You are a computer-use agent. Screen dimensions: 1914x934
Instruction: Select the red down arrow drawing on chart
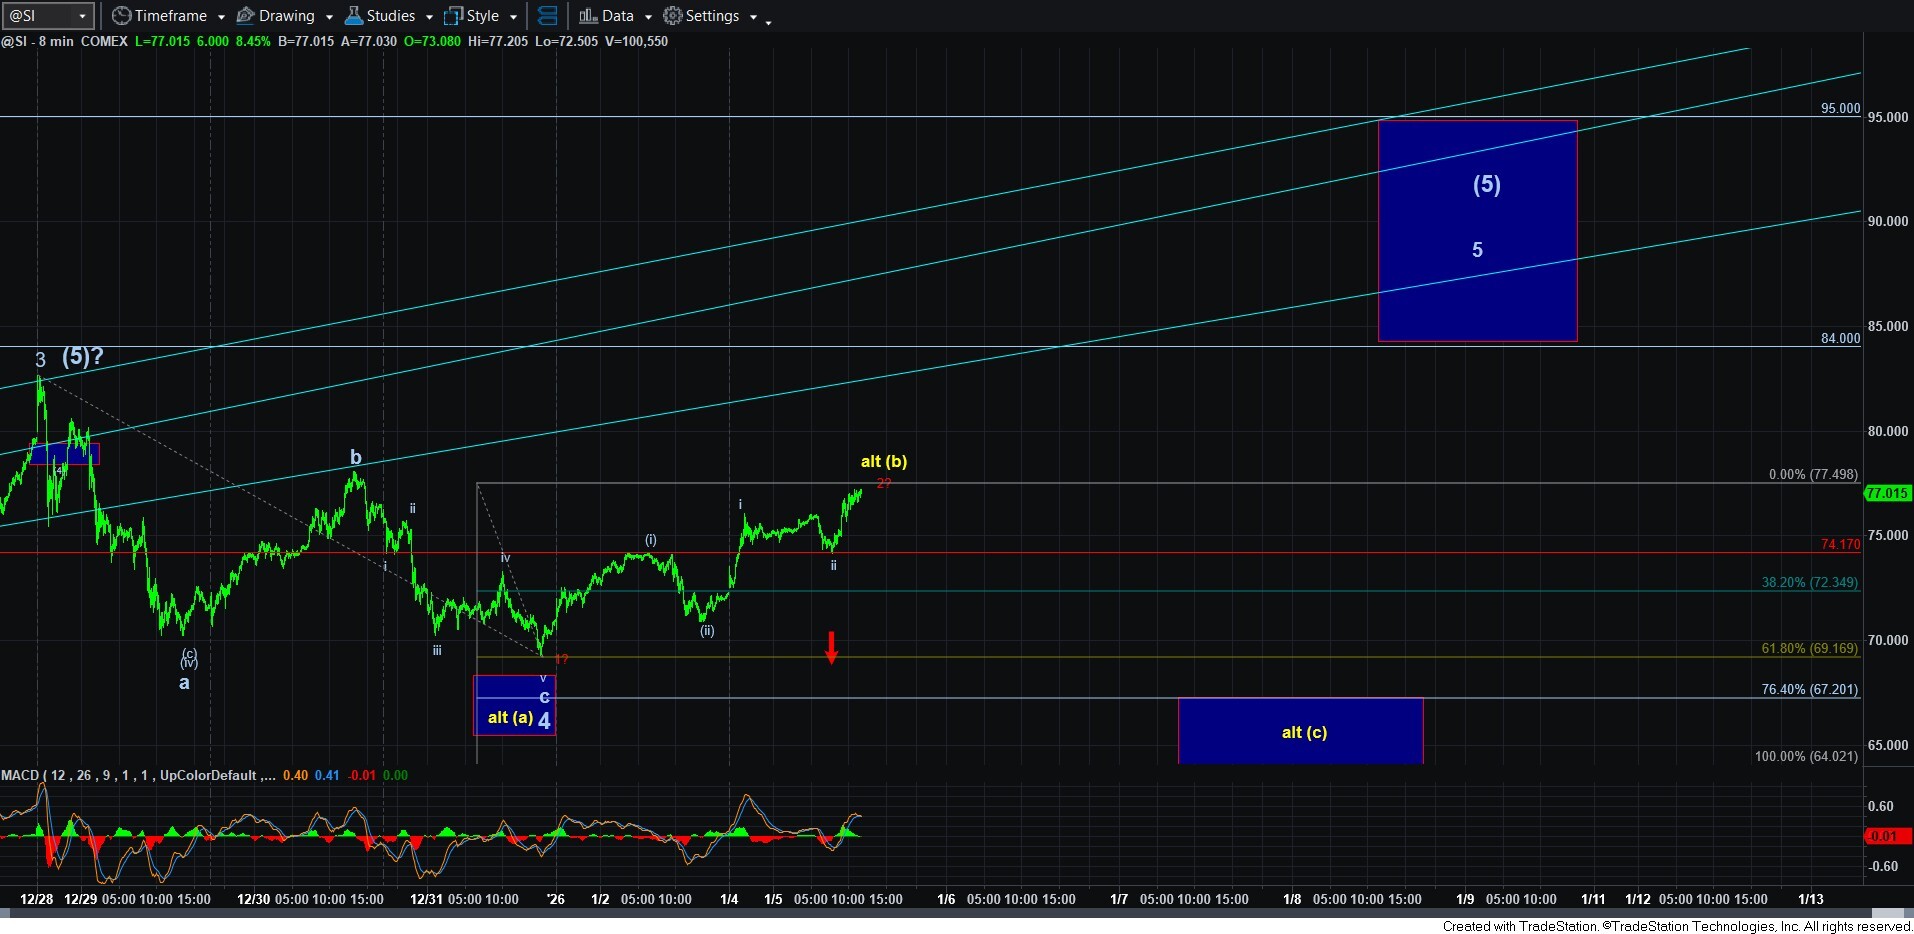coord(831,647)
